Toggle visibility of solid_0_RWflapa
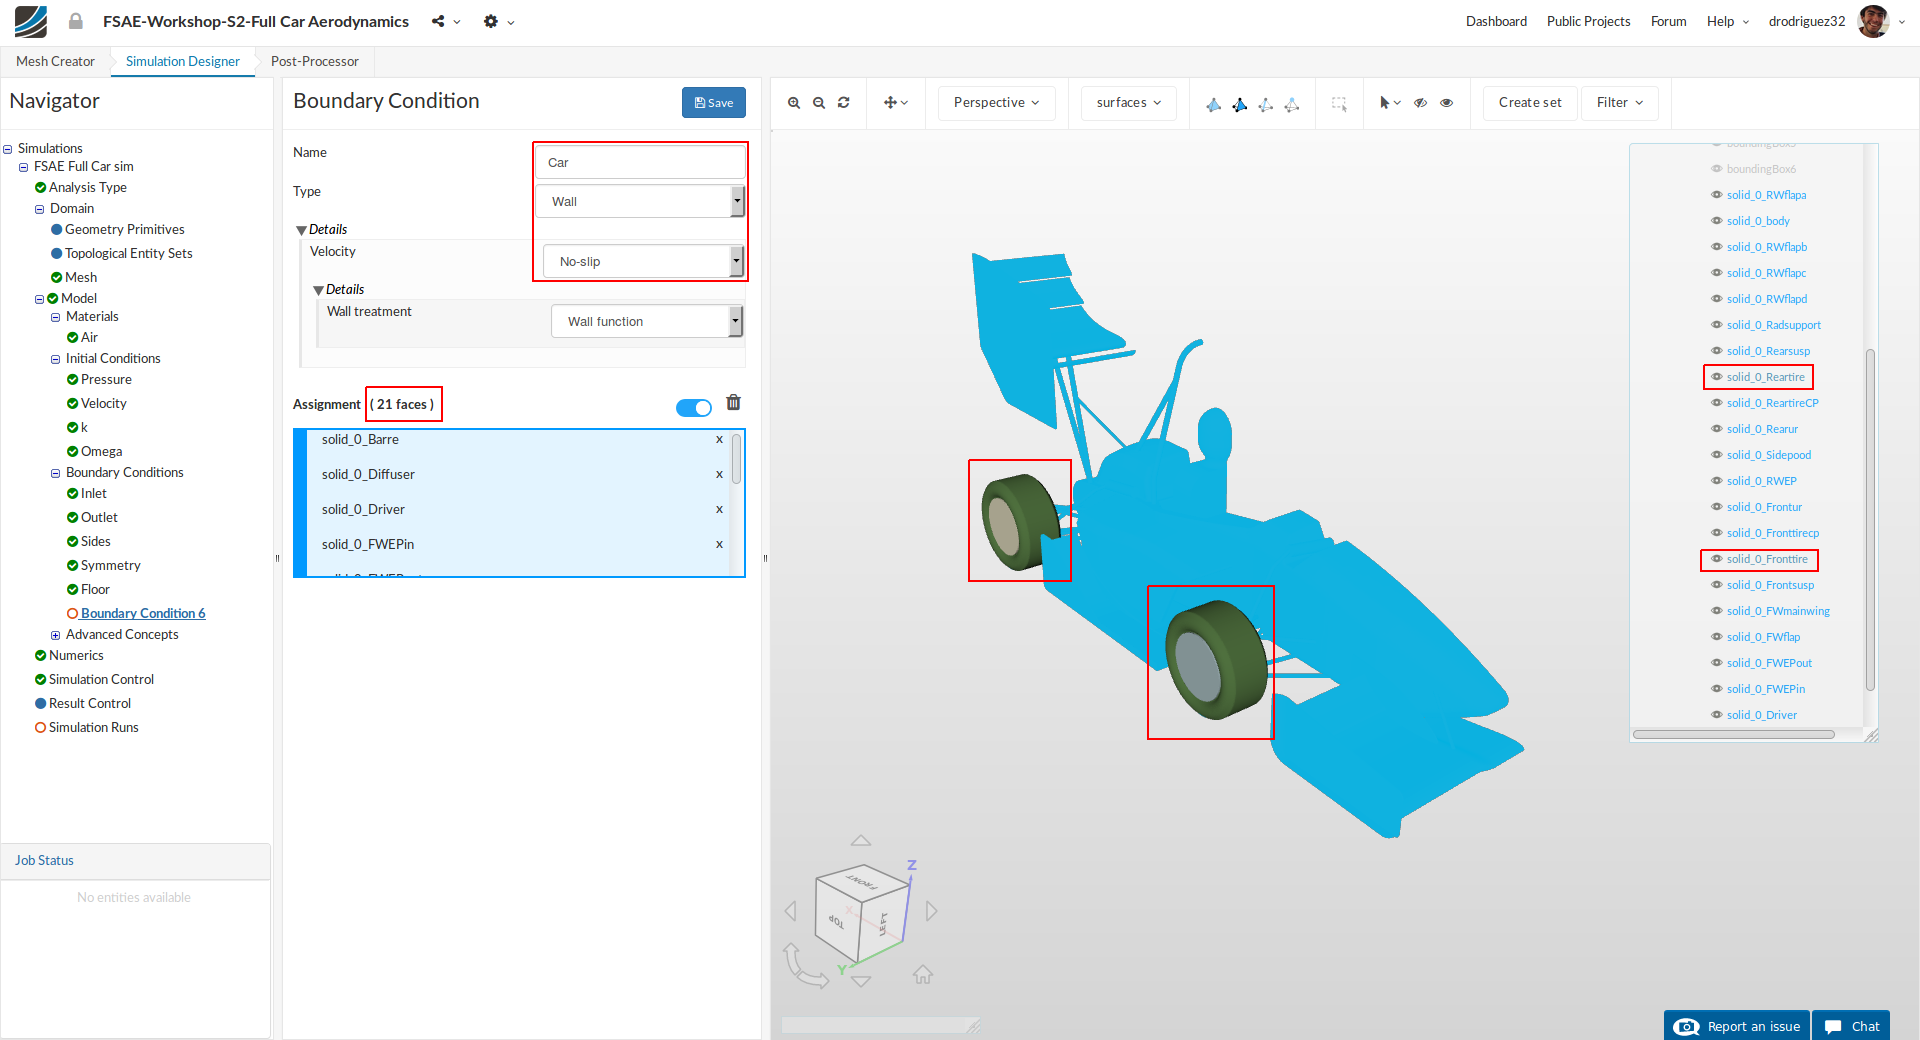The height and width of the screenshot is (1040, 1920). (1716, 195)
